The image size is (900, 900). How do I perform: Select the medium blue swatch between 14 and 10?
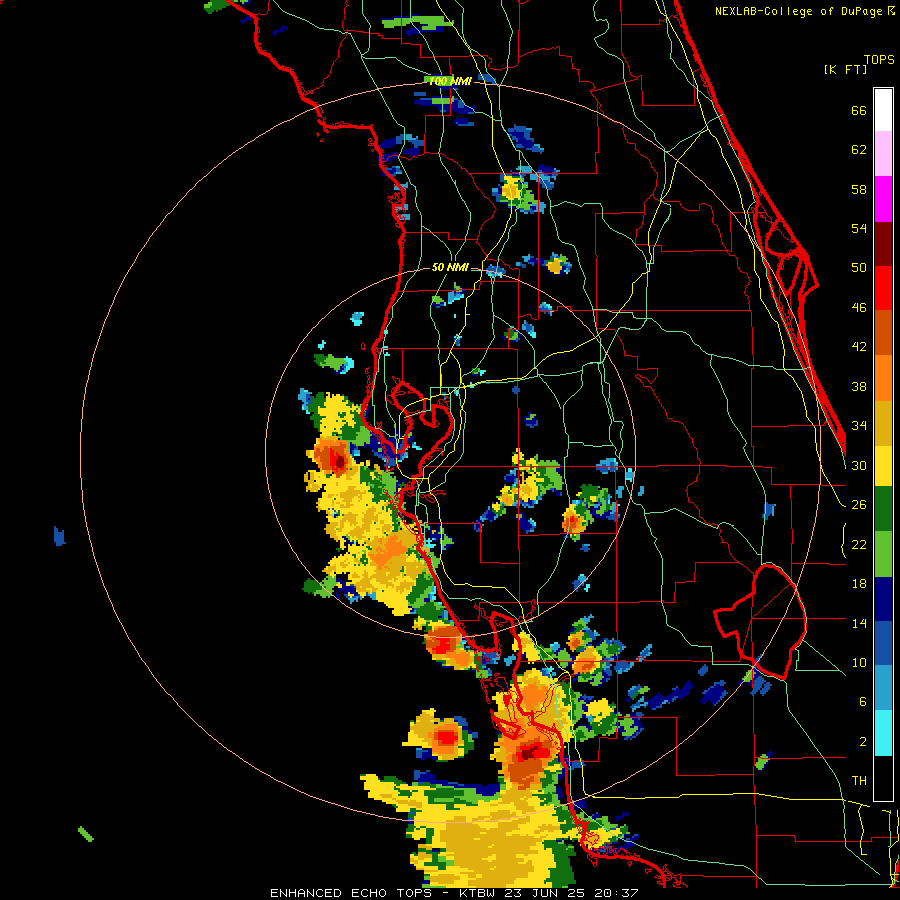point(883,643)
